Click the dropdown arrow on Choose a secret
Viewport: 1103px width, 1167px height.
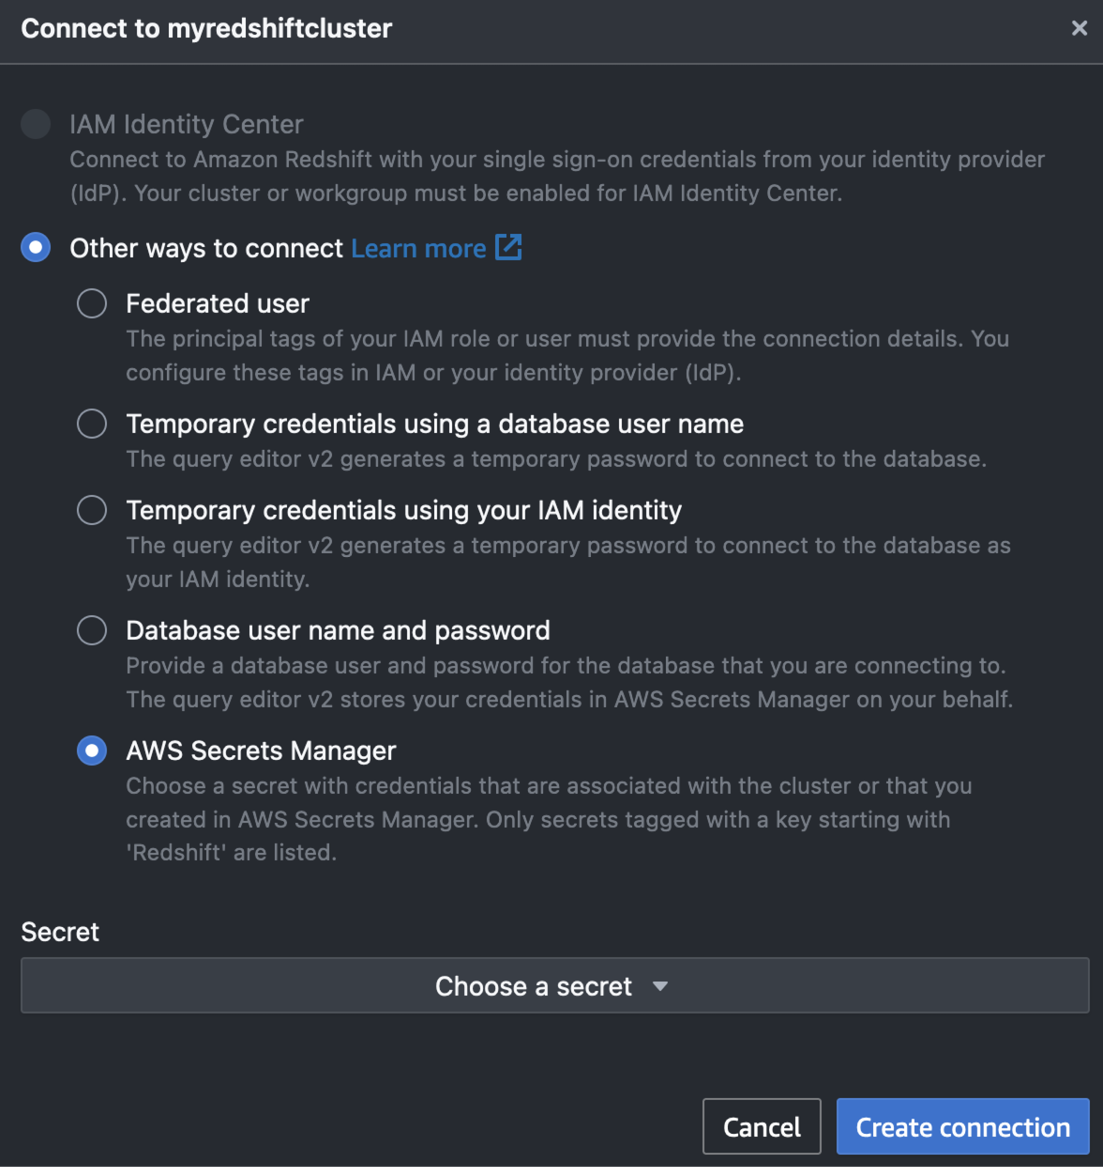click(660, 985)
